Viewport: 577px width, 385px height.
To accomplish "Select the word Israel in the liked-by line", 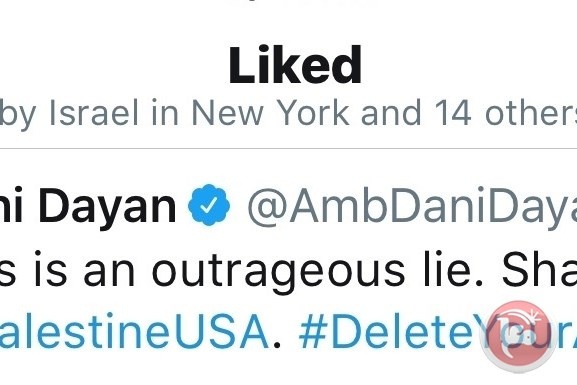I will 94,112.
